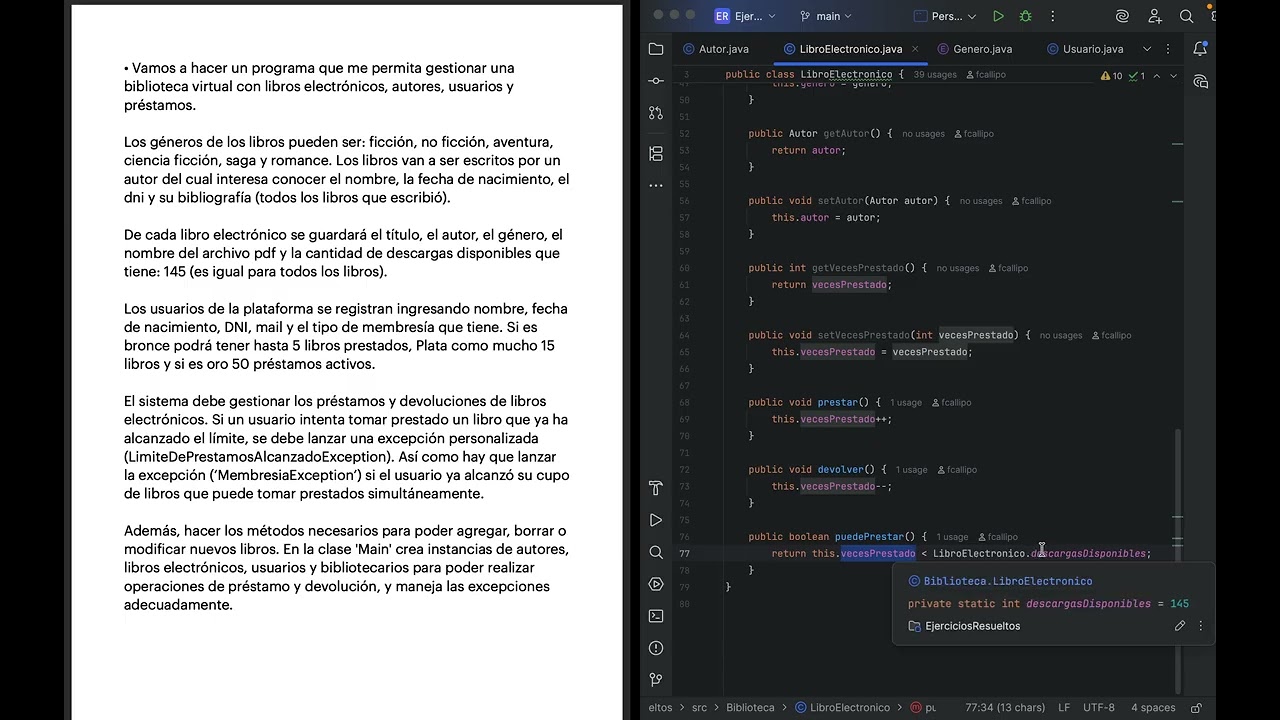The width and height of the screenshot is (1280, 720).
Task: Open the documentation popup more options dots
Action: coord(1201,626)
